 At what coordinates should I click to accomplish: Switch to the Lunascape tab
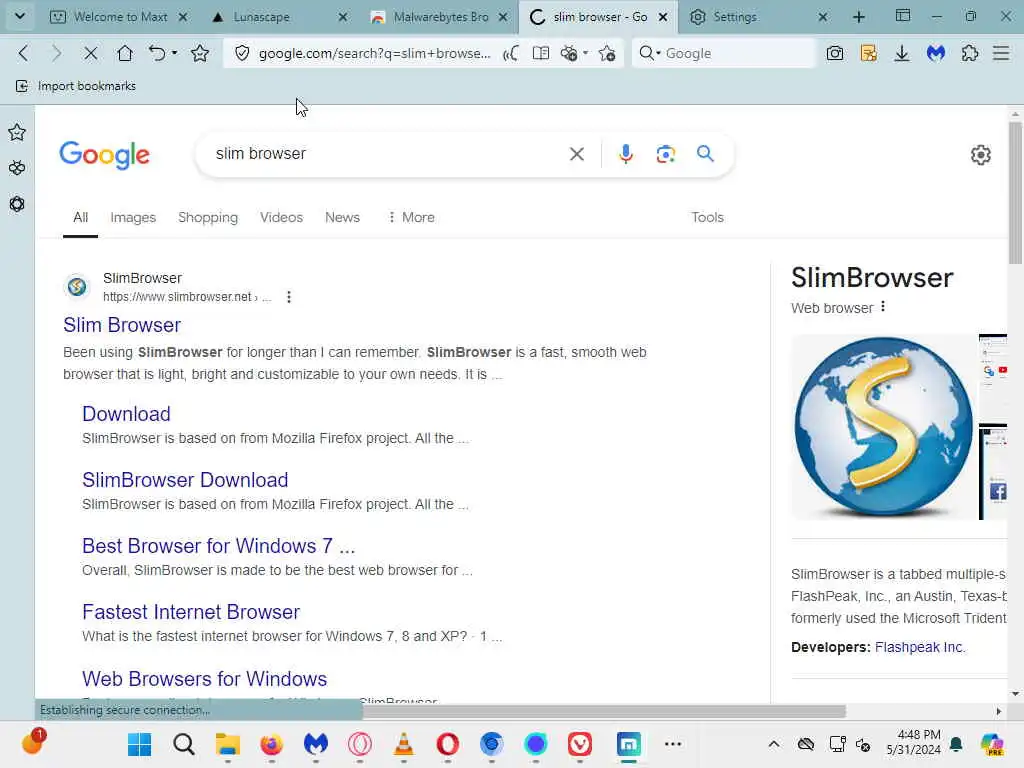click(261, 17)
